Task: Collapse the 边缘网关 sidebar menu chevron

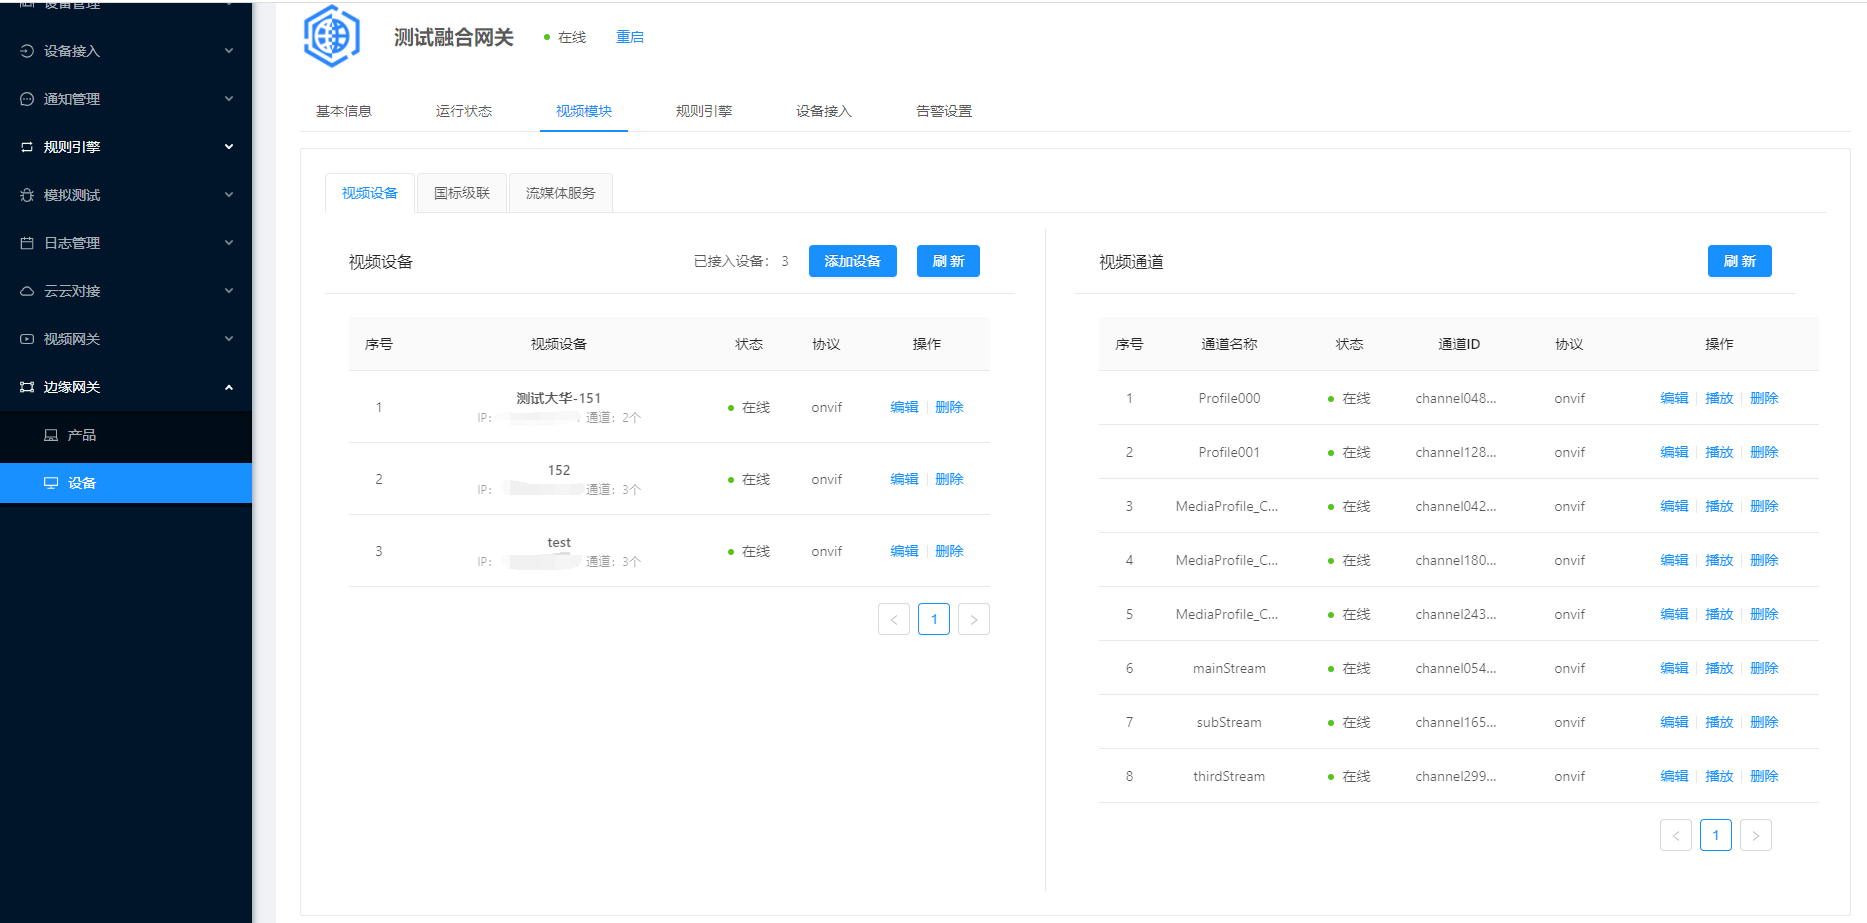Action: (229, 387)
